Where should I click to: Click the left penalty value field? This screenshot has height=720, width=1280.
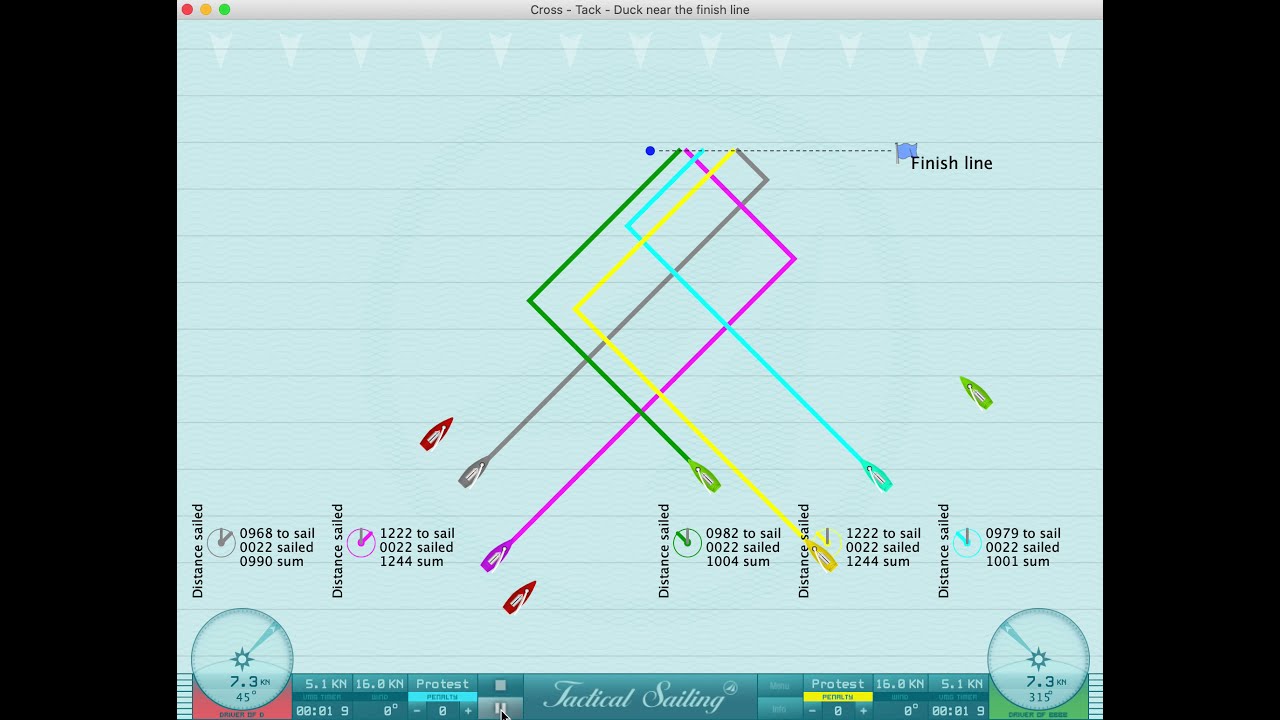[442, 711]
